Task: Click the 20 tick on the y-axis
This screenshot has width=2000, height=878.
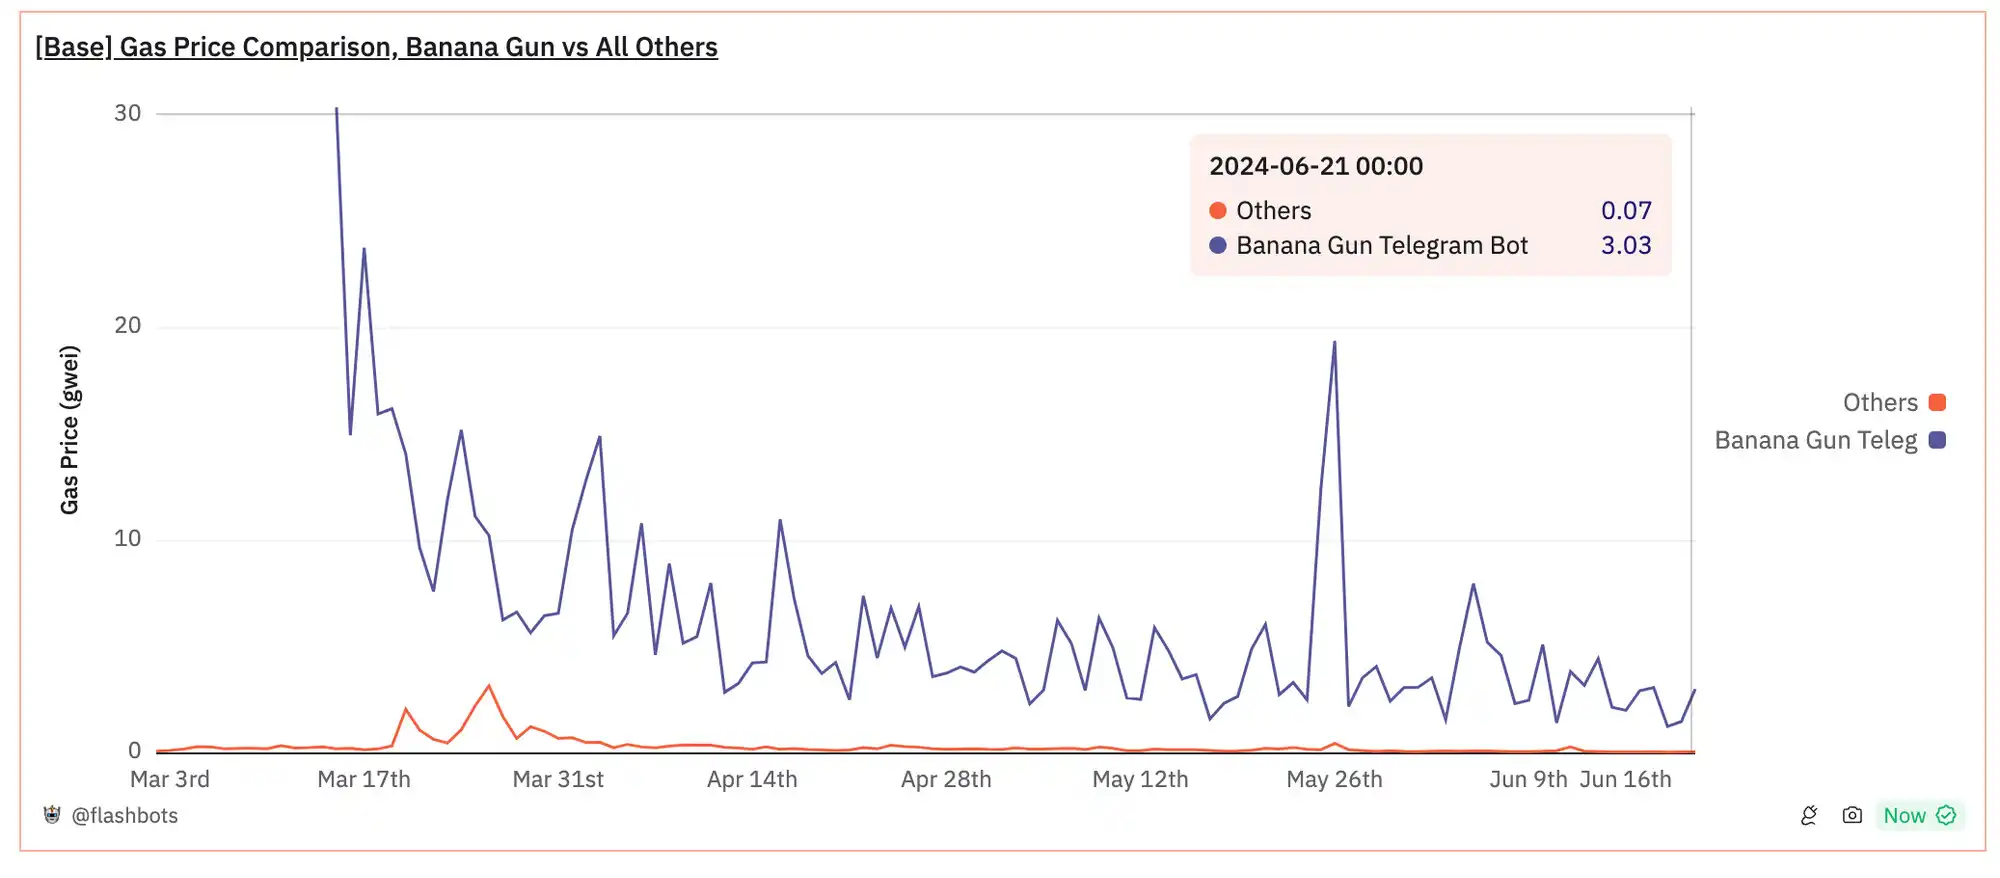Action: (x=128, y=326)
